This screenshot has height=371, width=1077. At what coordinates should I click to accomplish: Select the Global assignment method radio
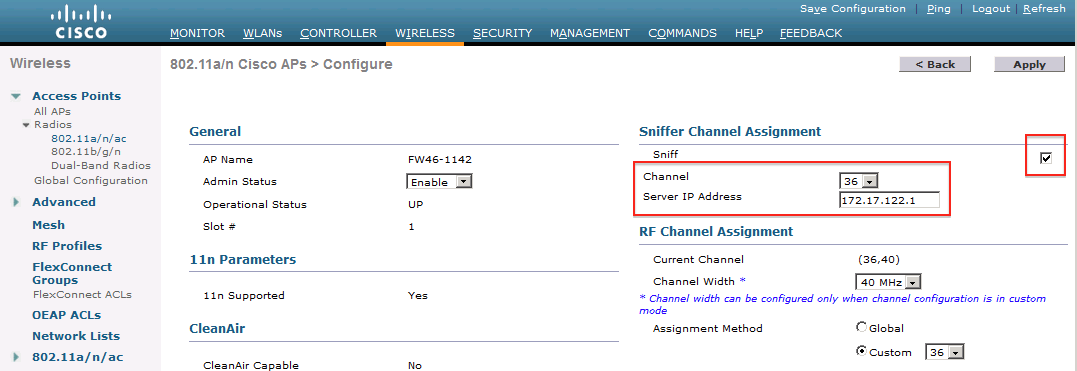pyautogui.click(x=861, y=328)
